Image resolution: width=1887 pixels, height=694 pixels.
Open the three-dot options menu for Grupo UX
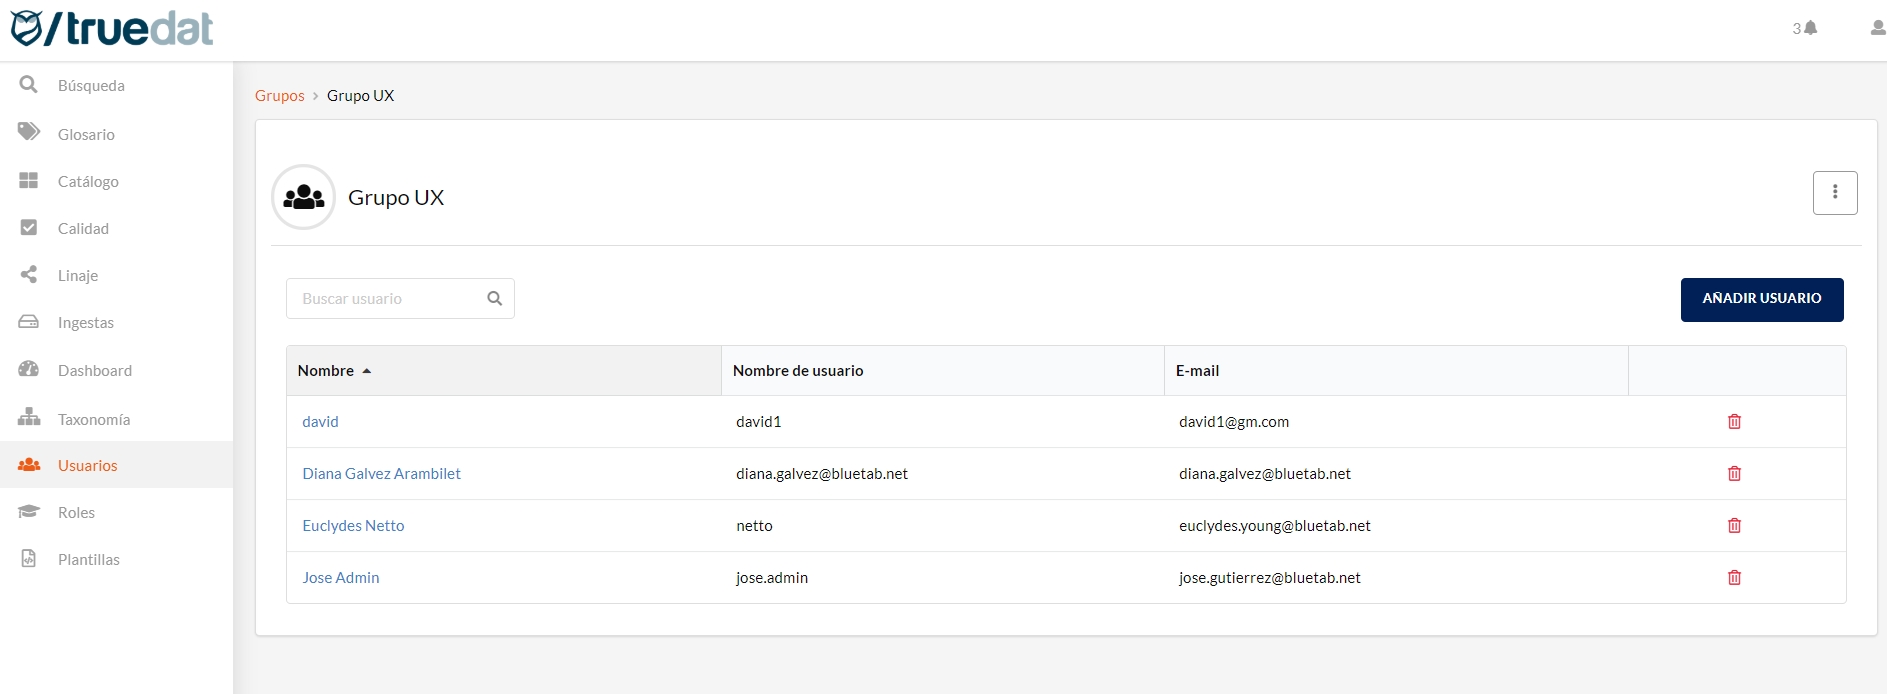tap(1834, 193)
